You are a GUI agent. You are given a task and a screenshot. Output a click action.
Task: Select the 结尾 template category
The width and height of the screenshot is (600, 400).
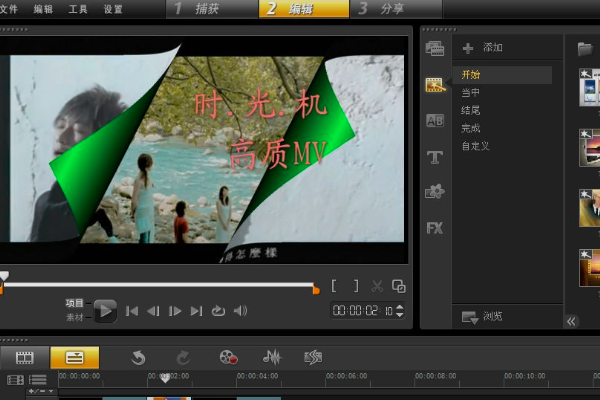470,111
